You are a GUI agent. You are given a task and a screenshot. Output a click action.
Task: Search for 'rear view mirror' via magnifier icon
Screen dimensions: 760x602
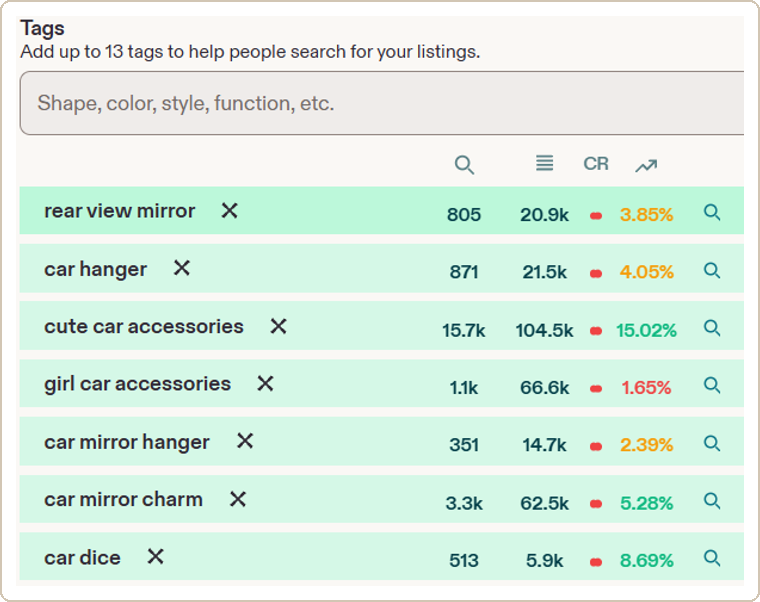coord(712,212)
